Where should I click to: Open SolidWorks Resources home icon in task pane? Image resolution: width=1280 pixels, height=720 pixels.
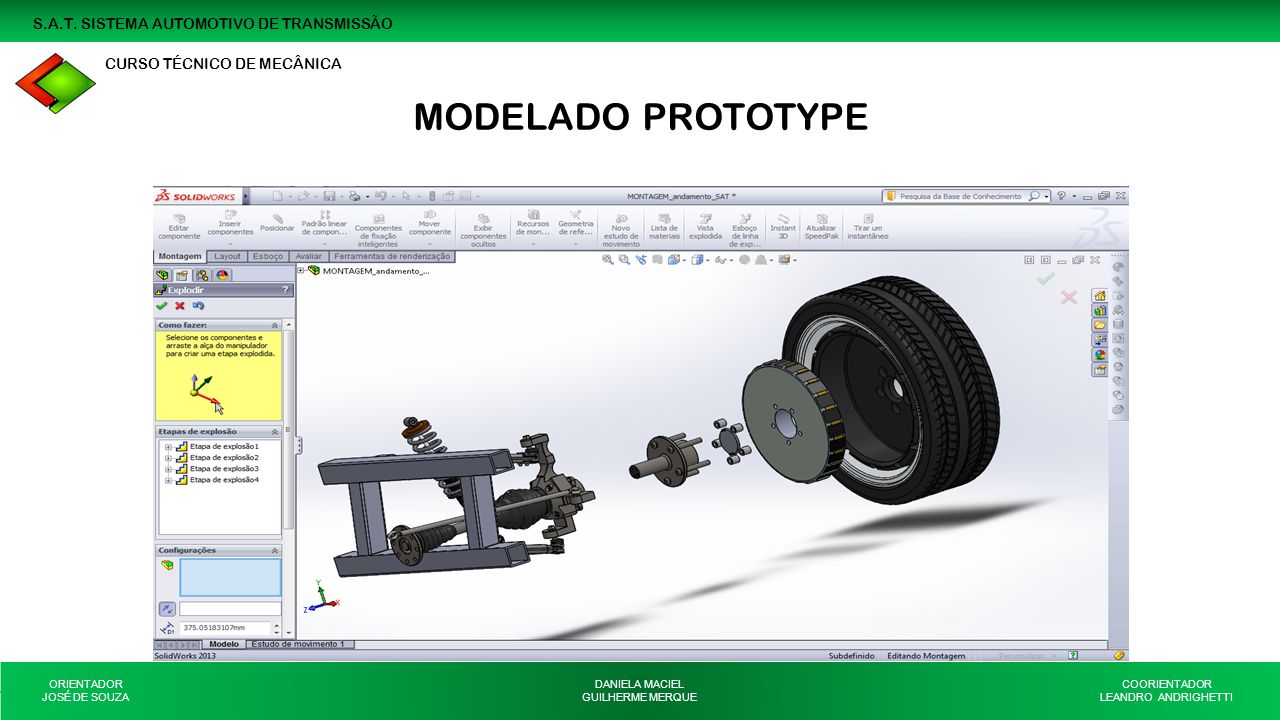[x=1099, y=296]
